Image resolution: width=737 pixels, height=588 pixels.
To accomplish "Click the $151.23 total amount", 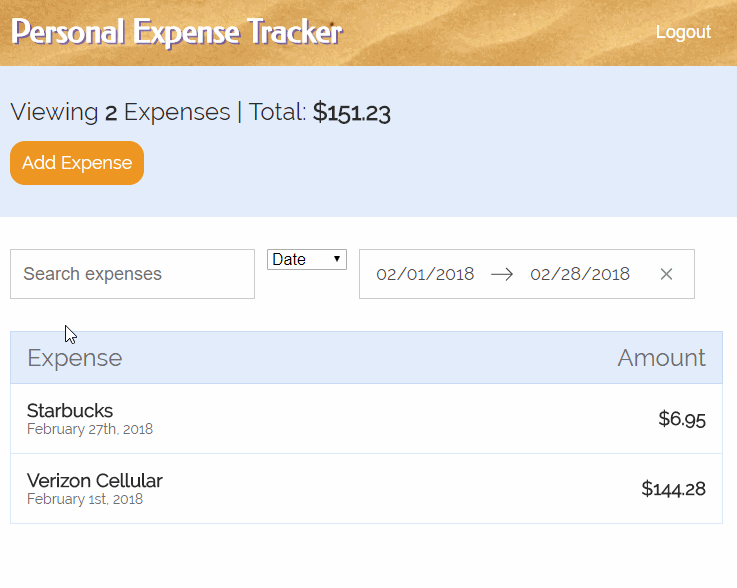I will click(x=352, y=113).
